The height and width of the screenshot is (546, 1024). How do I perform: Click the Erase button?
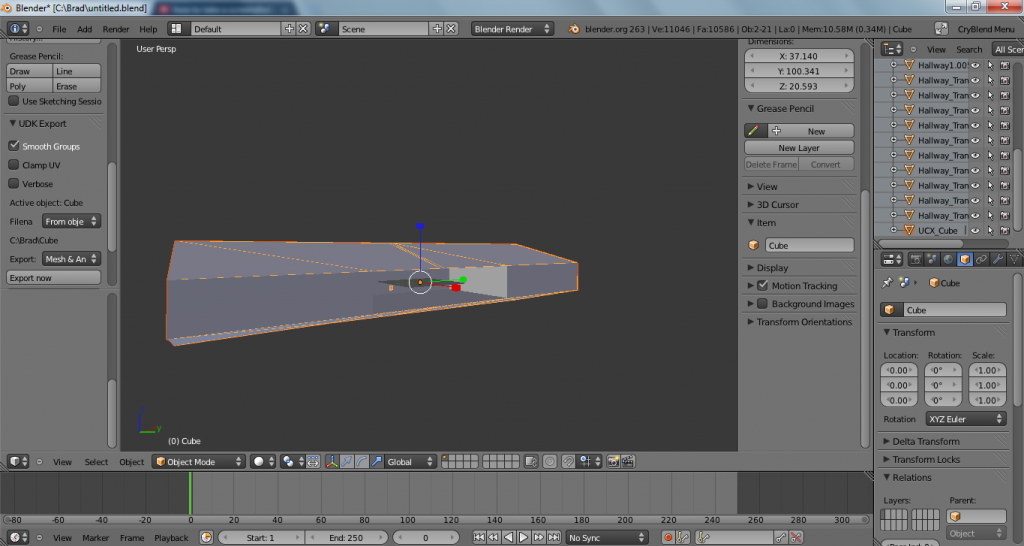77,86
